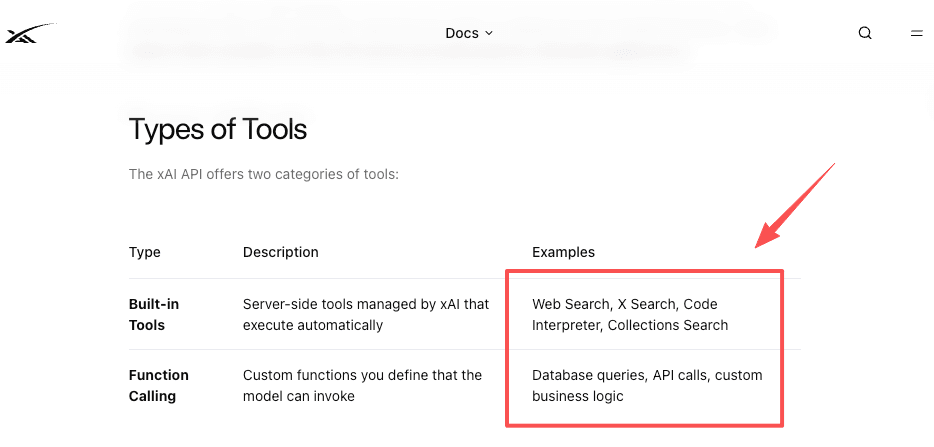This screenshot has width=934, height=447.
Task: Open the search magnifier icon
Action: [865, 33]
